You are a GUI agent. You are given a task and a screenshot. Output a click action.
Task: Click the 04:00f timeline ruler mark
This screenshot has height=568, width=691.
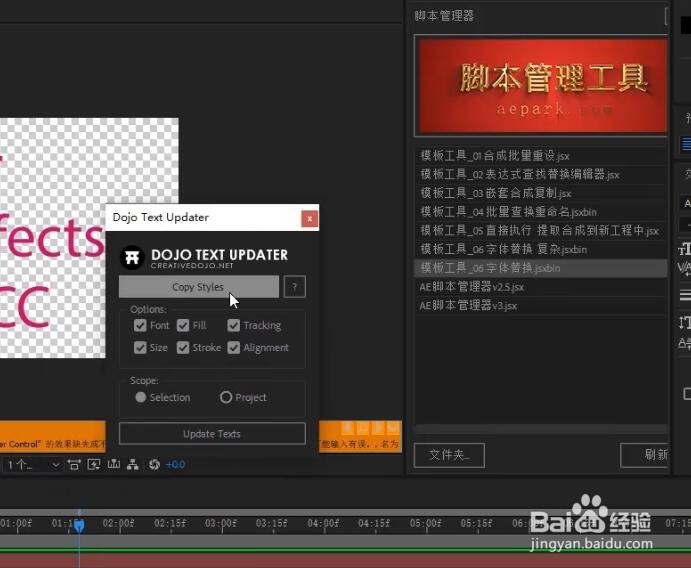point(323,523)
